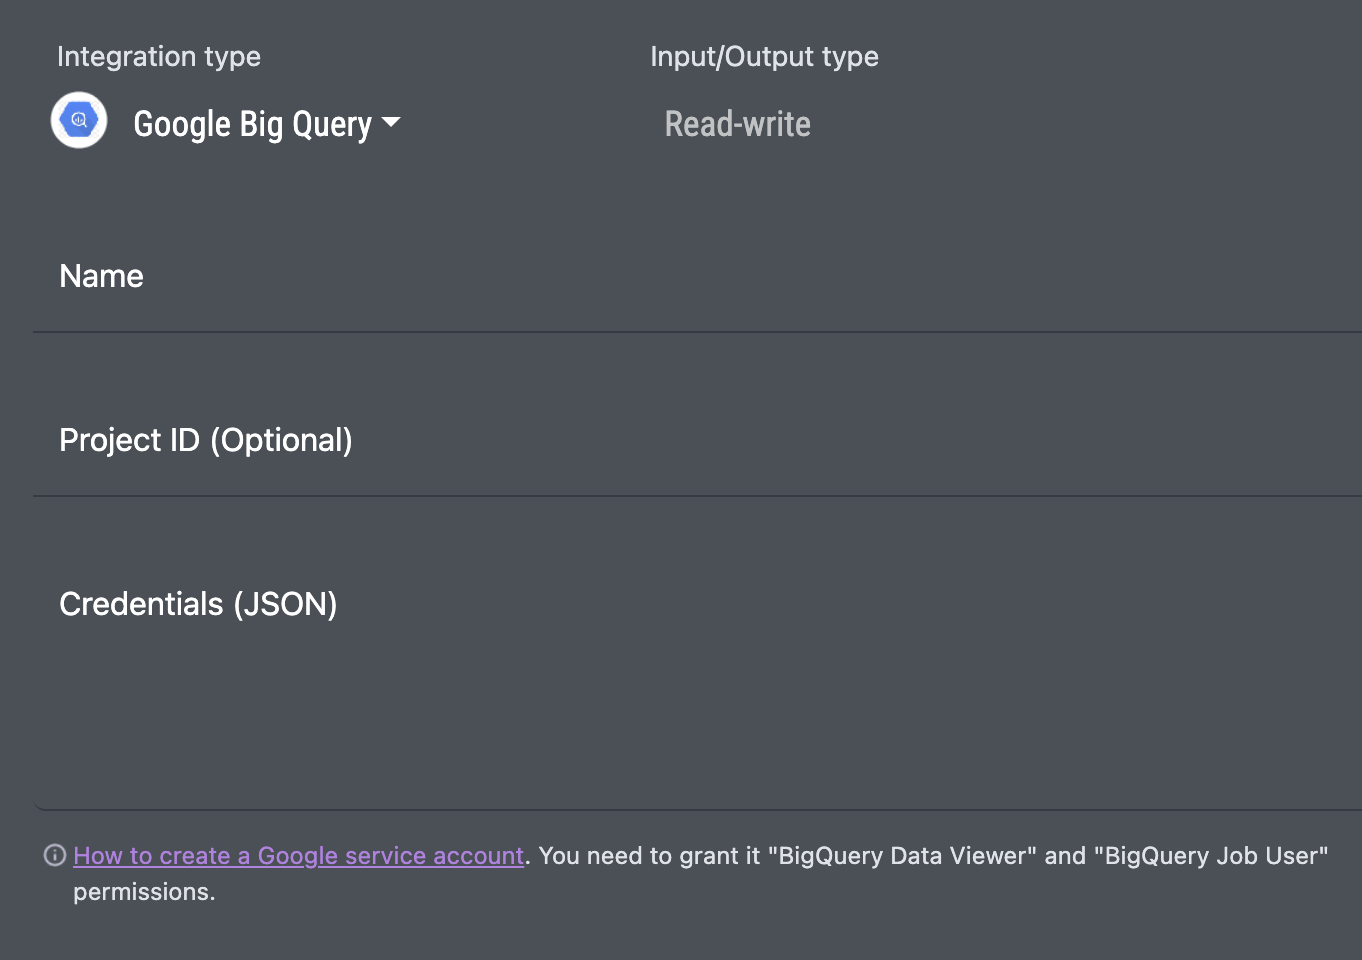Viewport: 1362px width, 960px height.
Task: Click the word "permissions." in the hint
Action: click(x=144, y=892)
